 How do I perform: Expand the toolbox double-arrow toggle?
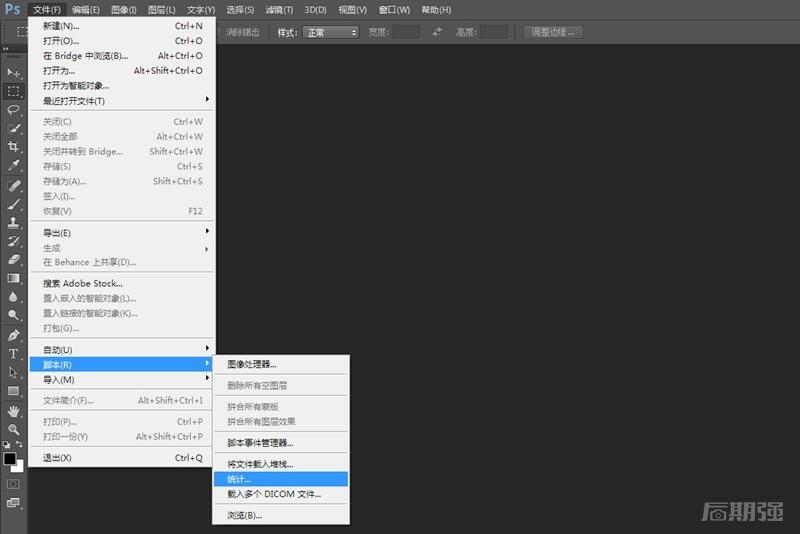pos(6,49)
